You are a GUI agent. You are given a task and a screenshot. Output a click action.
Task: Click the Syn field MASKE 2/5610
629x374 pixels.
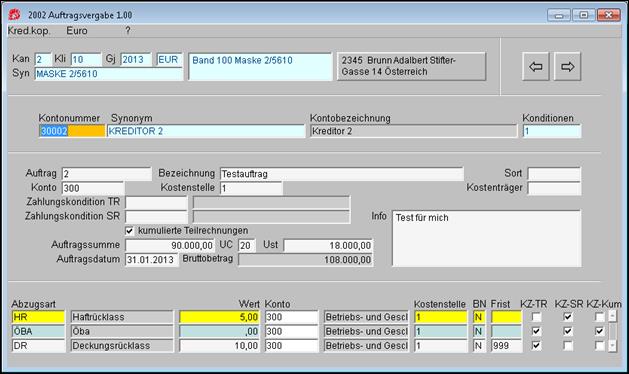tap(108, 74)
